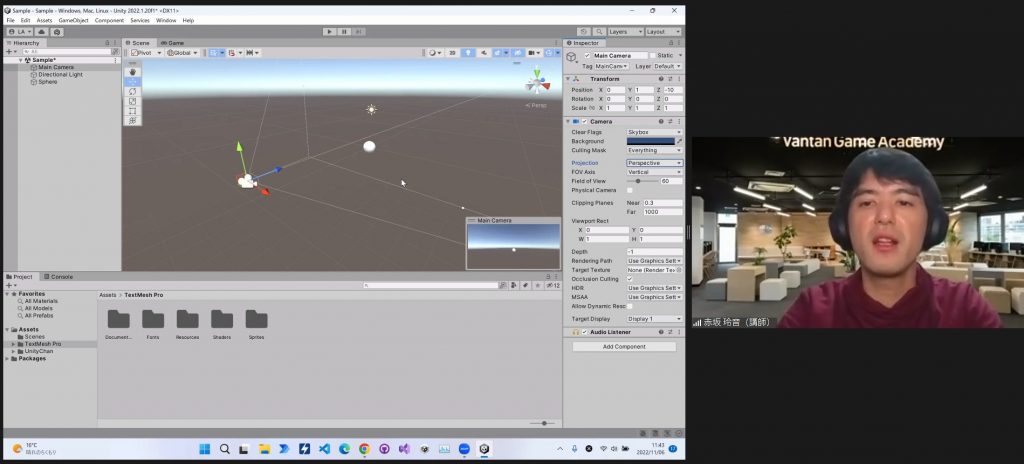
Task: Toggle hidden objects visibility icon in Scene
Action: tap(517, 52)
